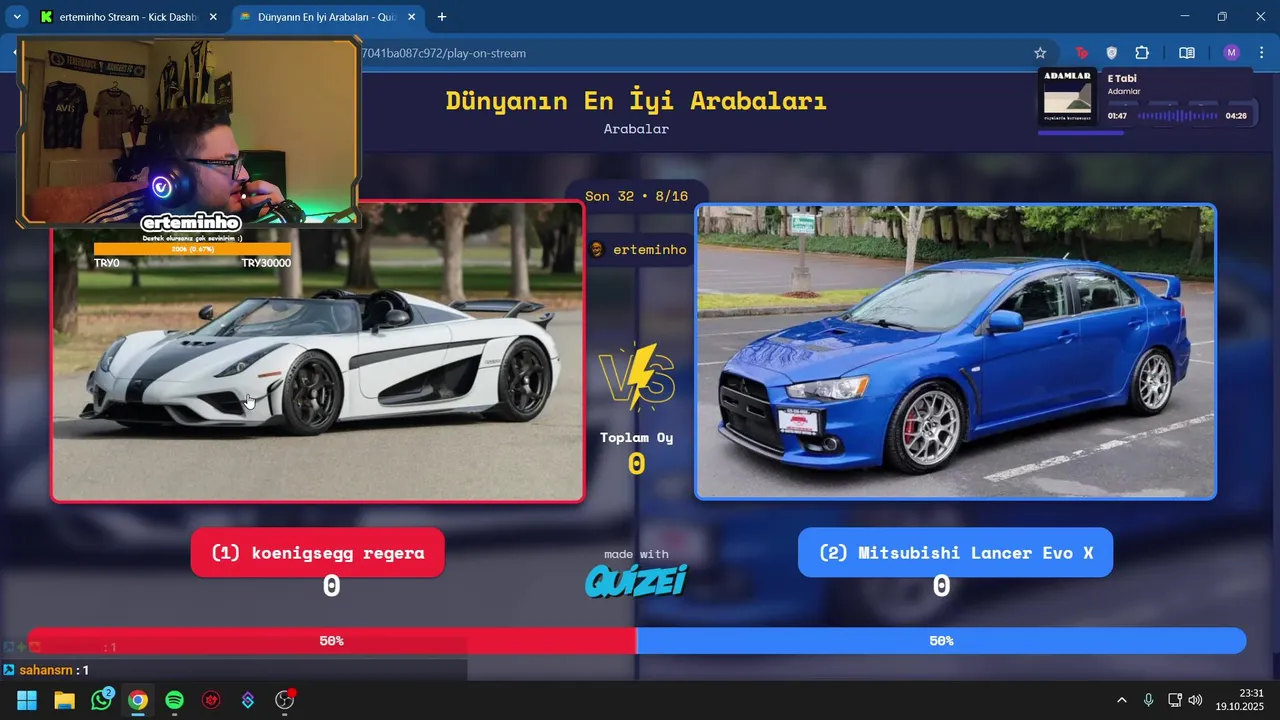Open the reading mode book icon
This screenshot has width=1280, height=720.
(x=1187, y=53)
